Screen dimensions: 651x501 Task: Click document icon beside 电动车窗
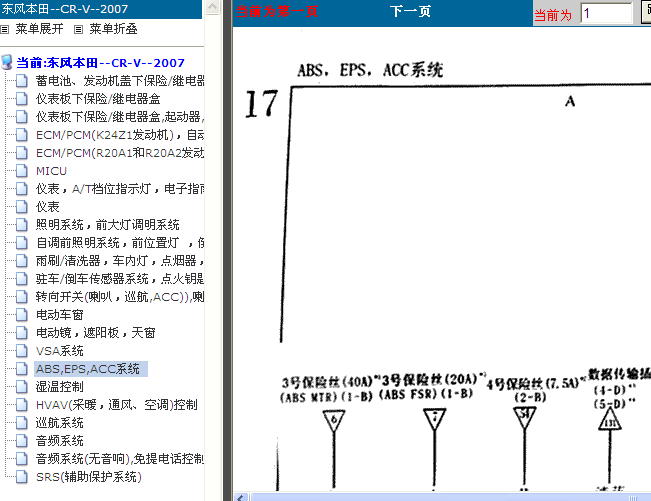click(22, 315)
